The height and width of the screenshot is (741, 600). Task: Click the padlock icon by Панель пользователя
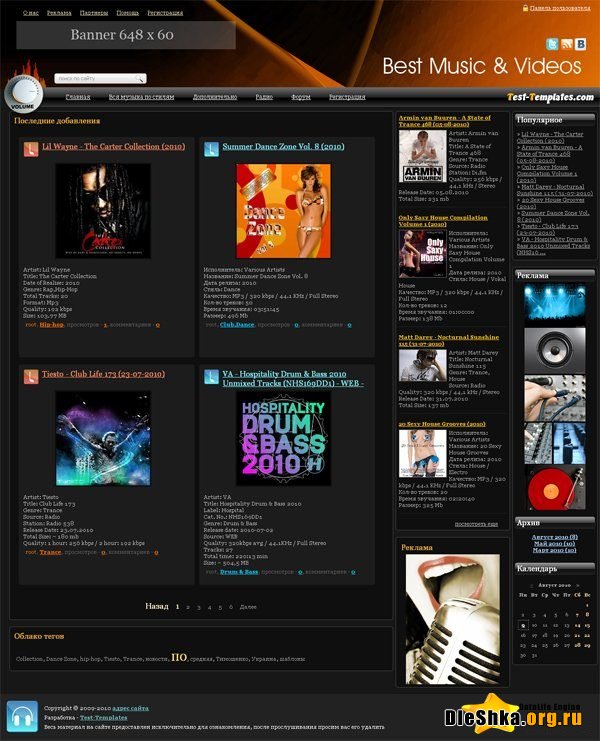pyautogui.click(x=525, y=8)
